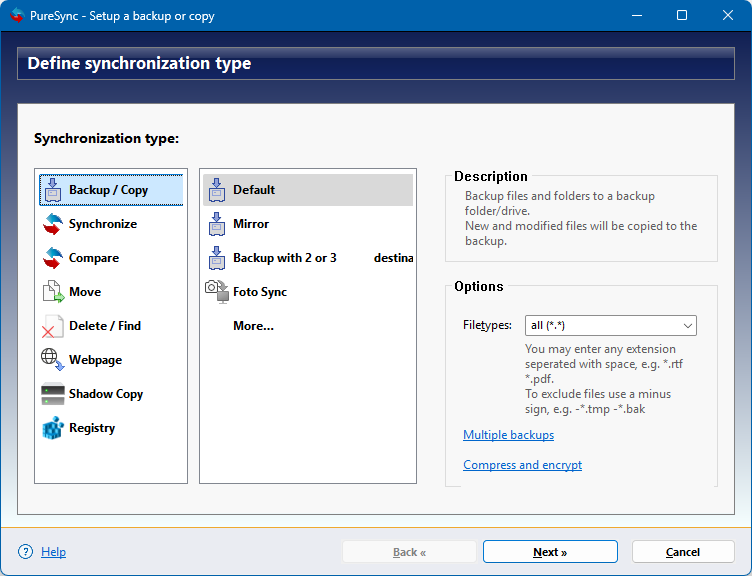
Task: Select the Move type label
Action: coord(85,292)
